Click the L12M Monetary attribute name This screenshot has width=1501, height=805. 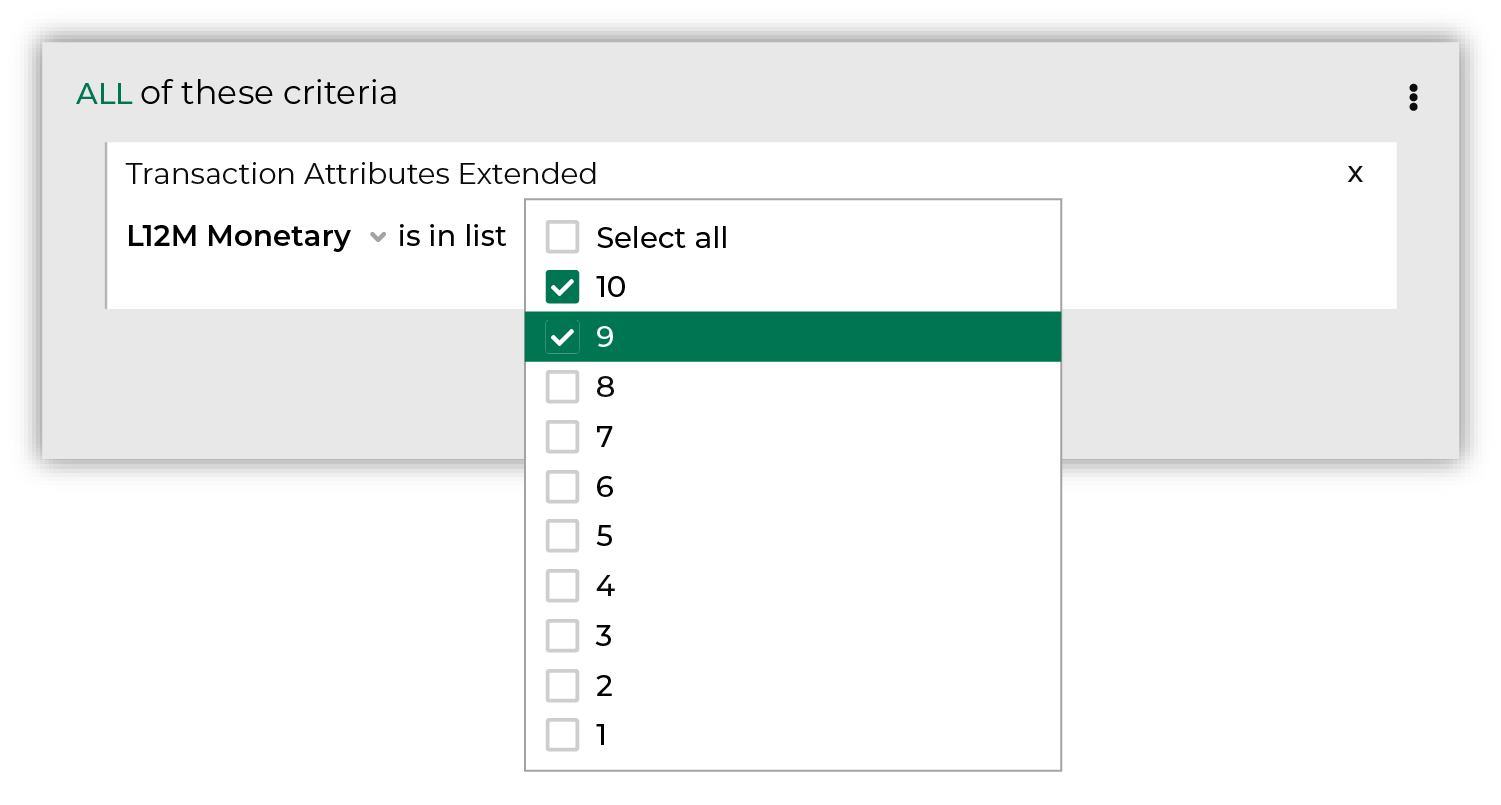coord(238,236)
